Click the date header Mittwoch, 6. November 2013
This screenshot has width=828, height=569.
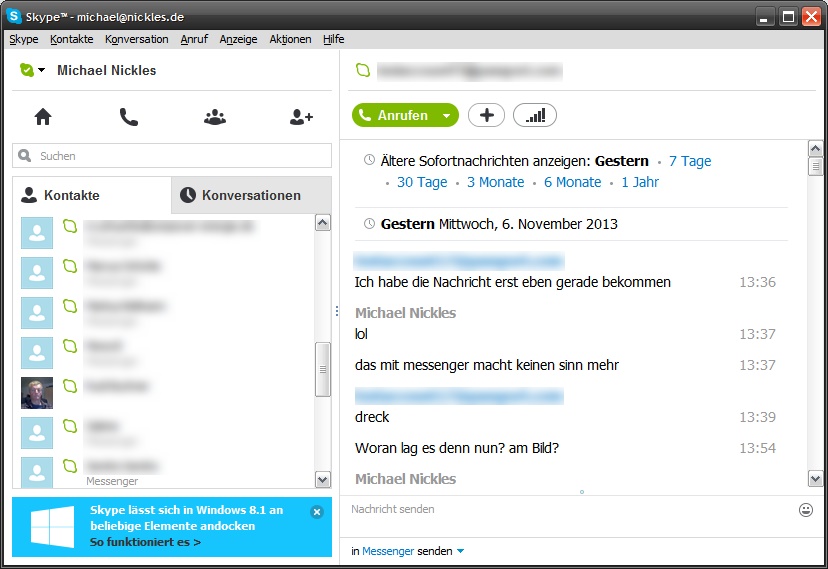528,224
